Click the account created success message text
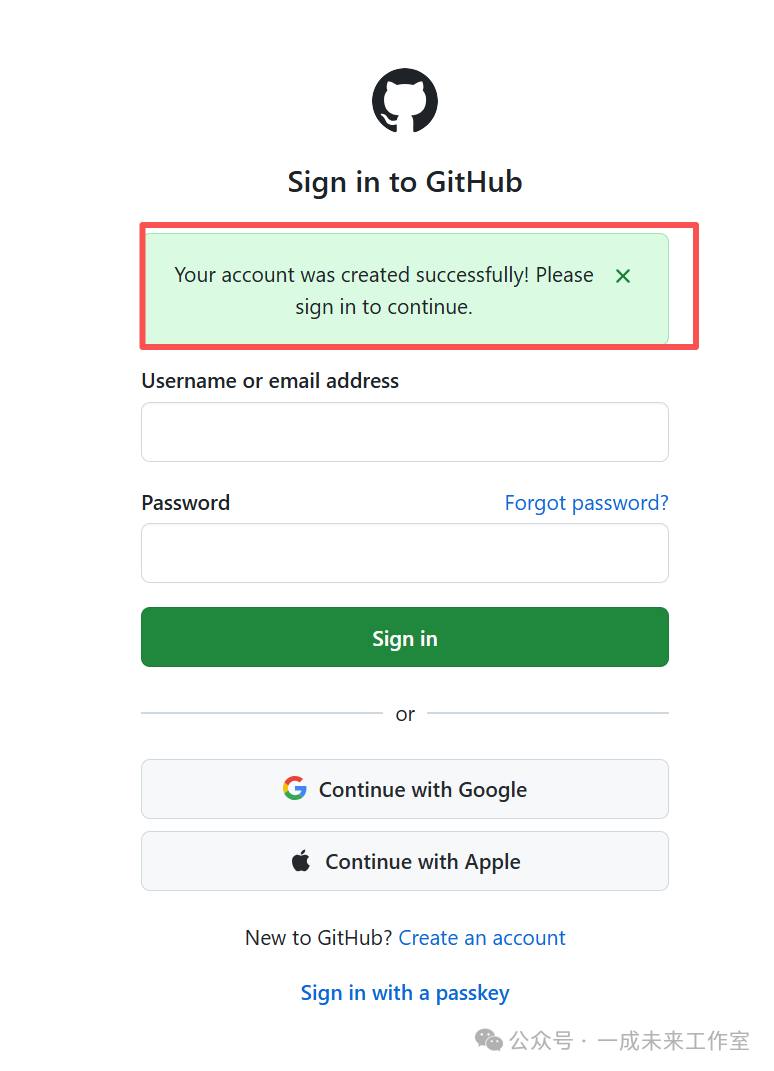774x1071 pixels. tap(384, 291)
